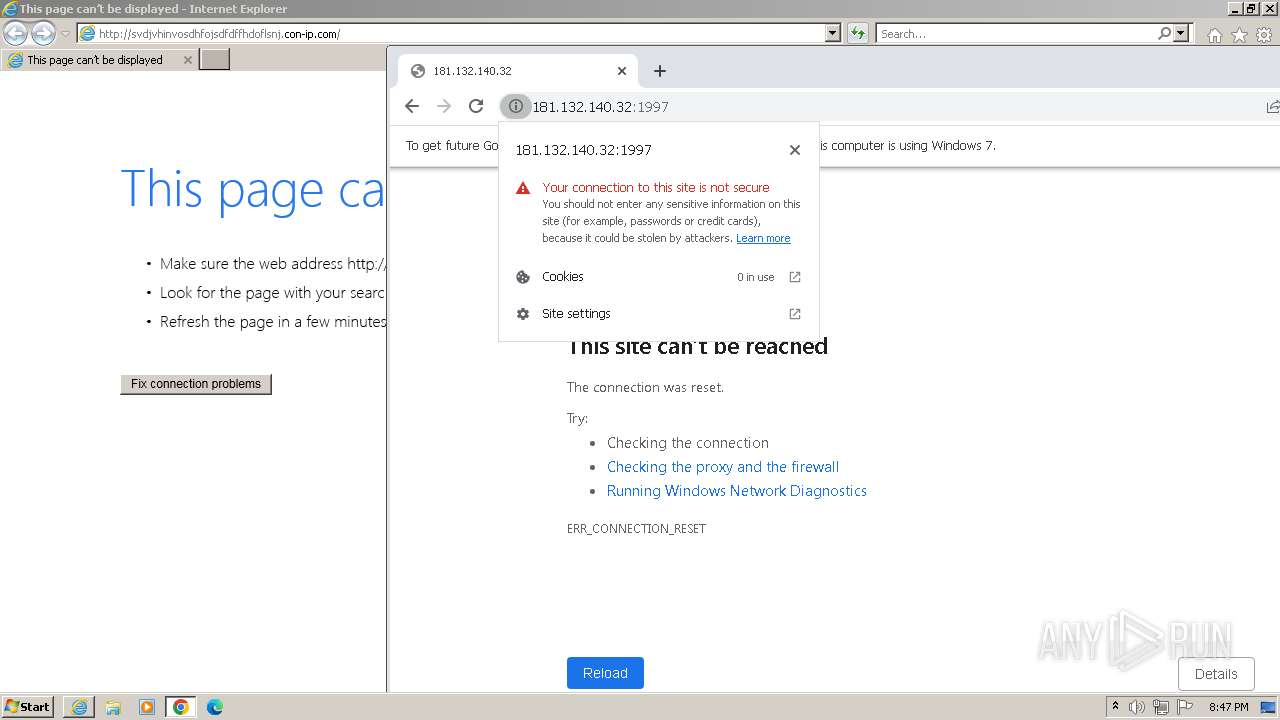Open Microsoft Edge taskbar icon

(215, 707)
